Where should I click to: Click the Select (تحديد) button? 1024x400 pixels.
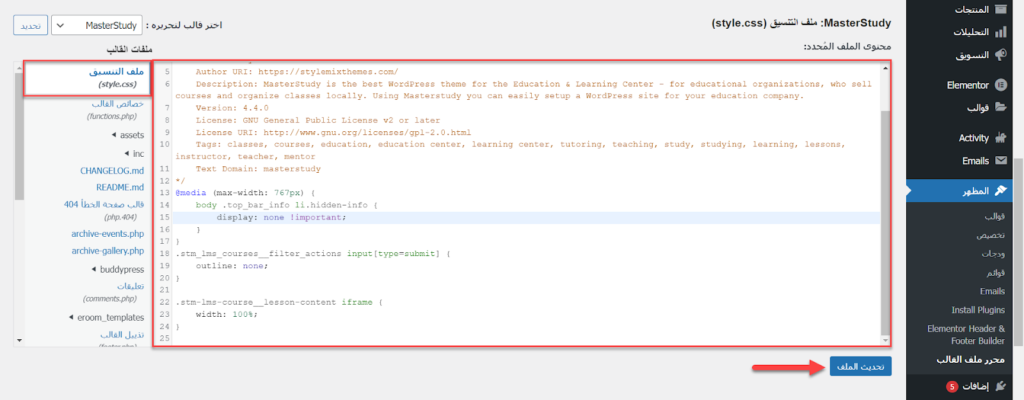[30, 25]
